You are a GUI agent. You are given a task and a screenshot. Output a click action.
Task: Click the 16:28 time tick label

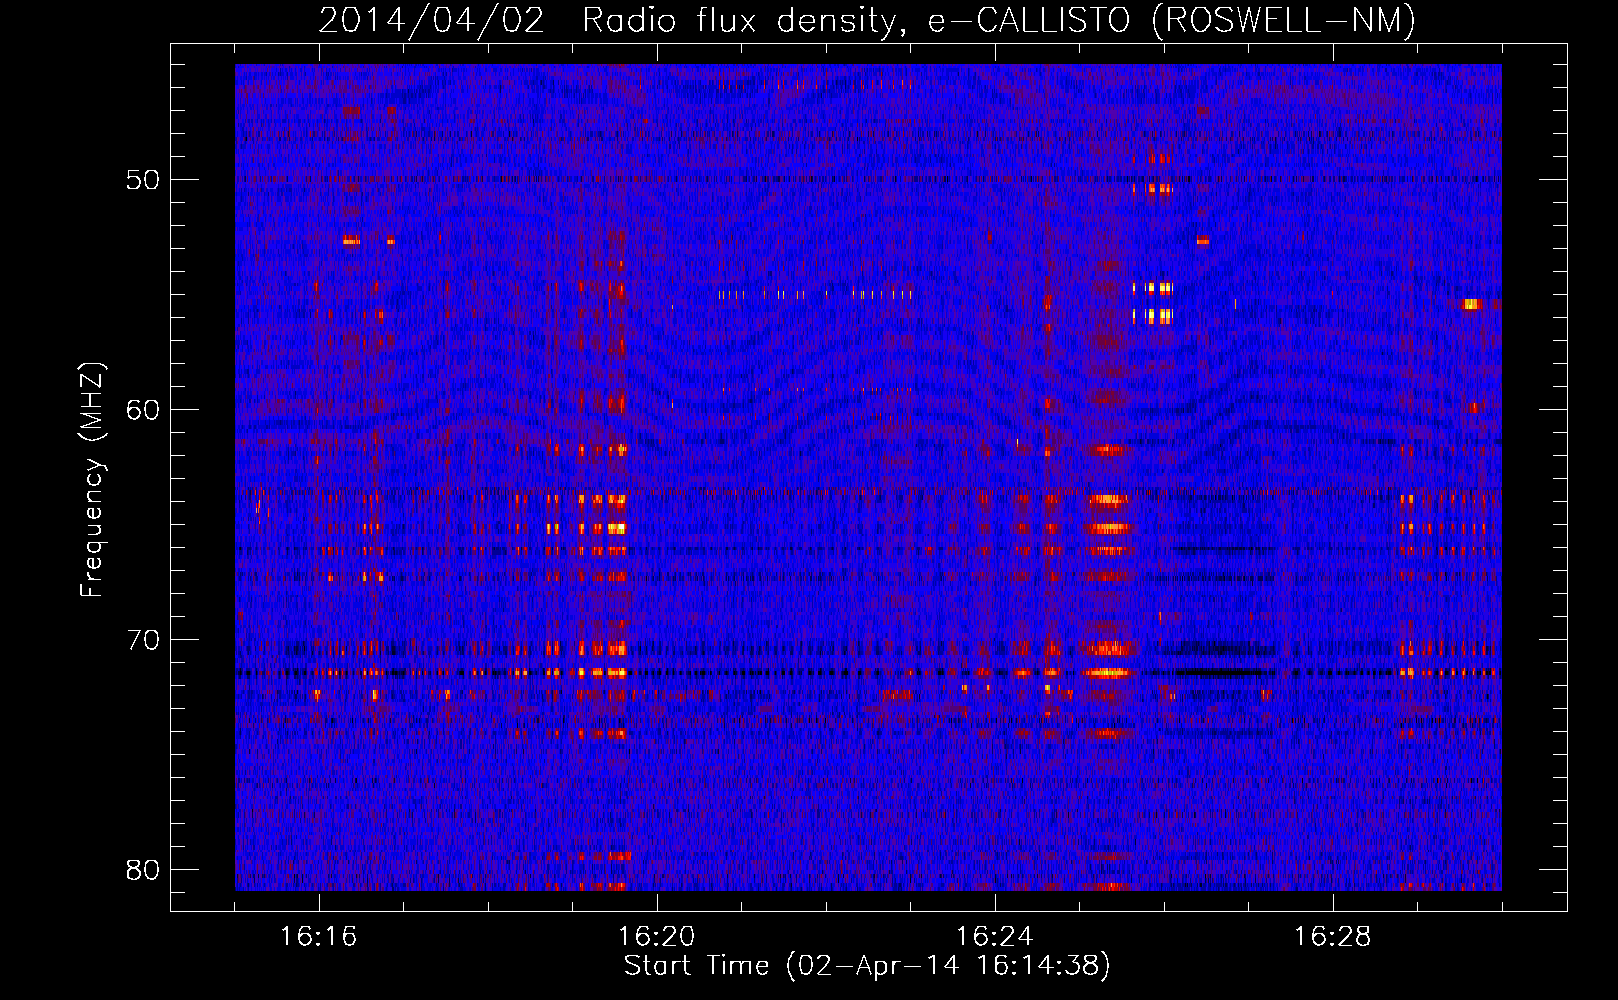coord(1332,937)
